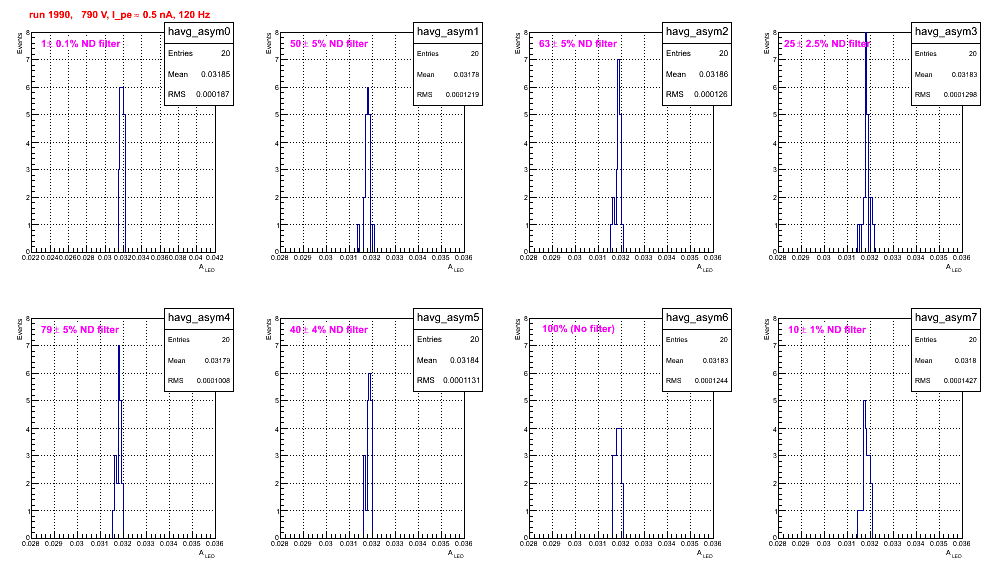Click the '100% (No filter)' label
Screen dimensions: 996x572
click(x=578, y=329)
